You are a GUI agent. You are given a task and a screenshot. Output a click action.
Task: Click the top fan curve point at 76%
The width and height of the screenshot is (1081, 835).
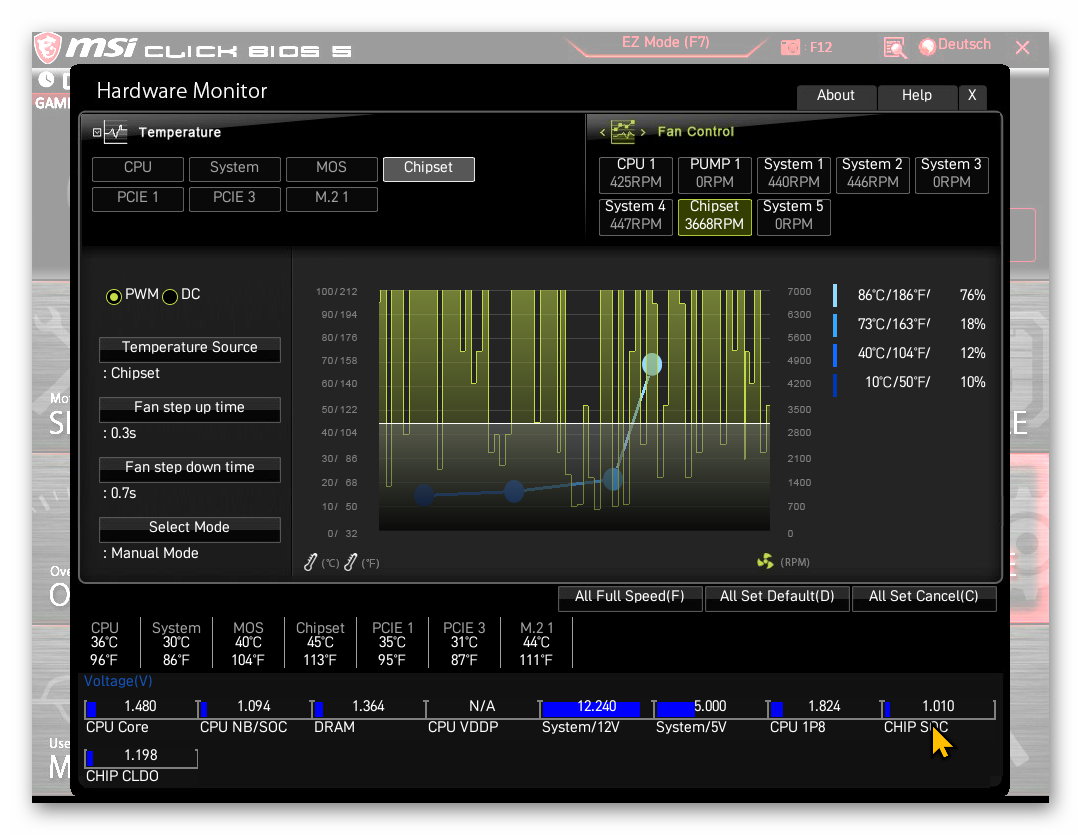651,364
